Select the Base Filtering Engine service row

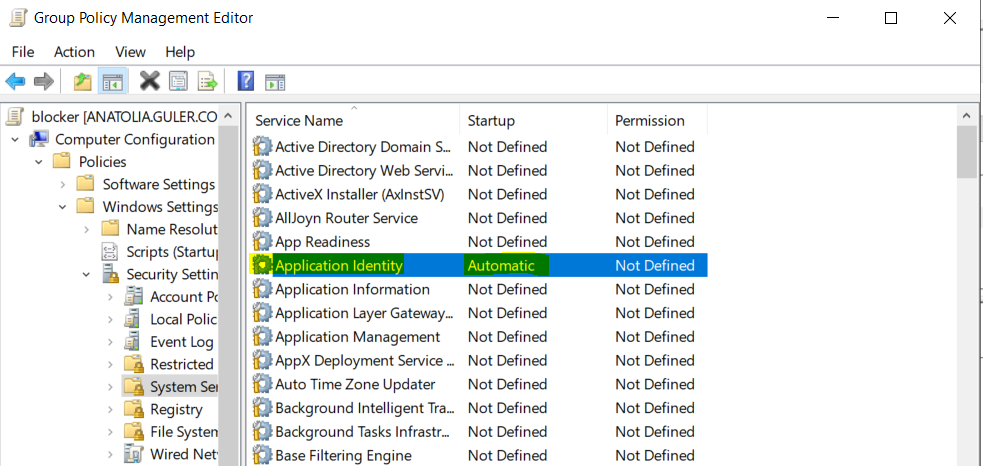[343, 455]
